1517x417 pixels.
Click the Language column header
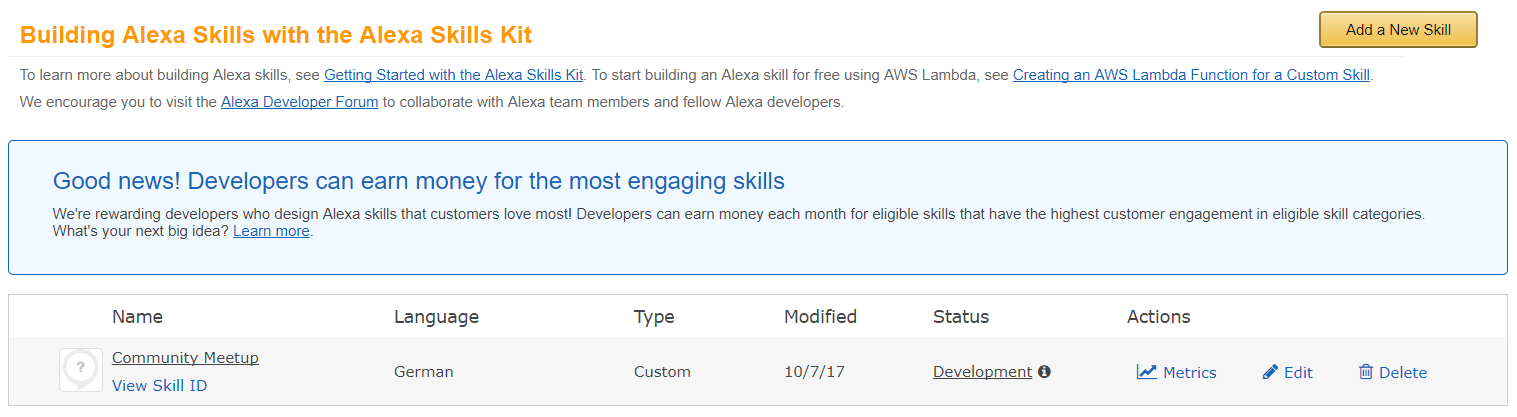point(436,317)
